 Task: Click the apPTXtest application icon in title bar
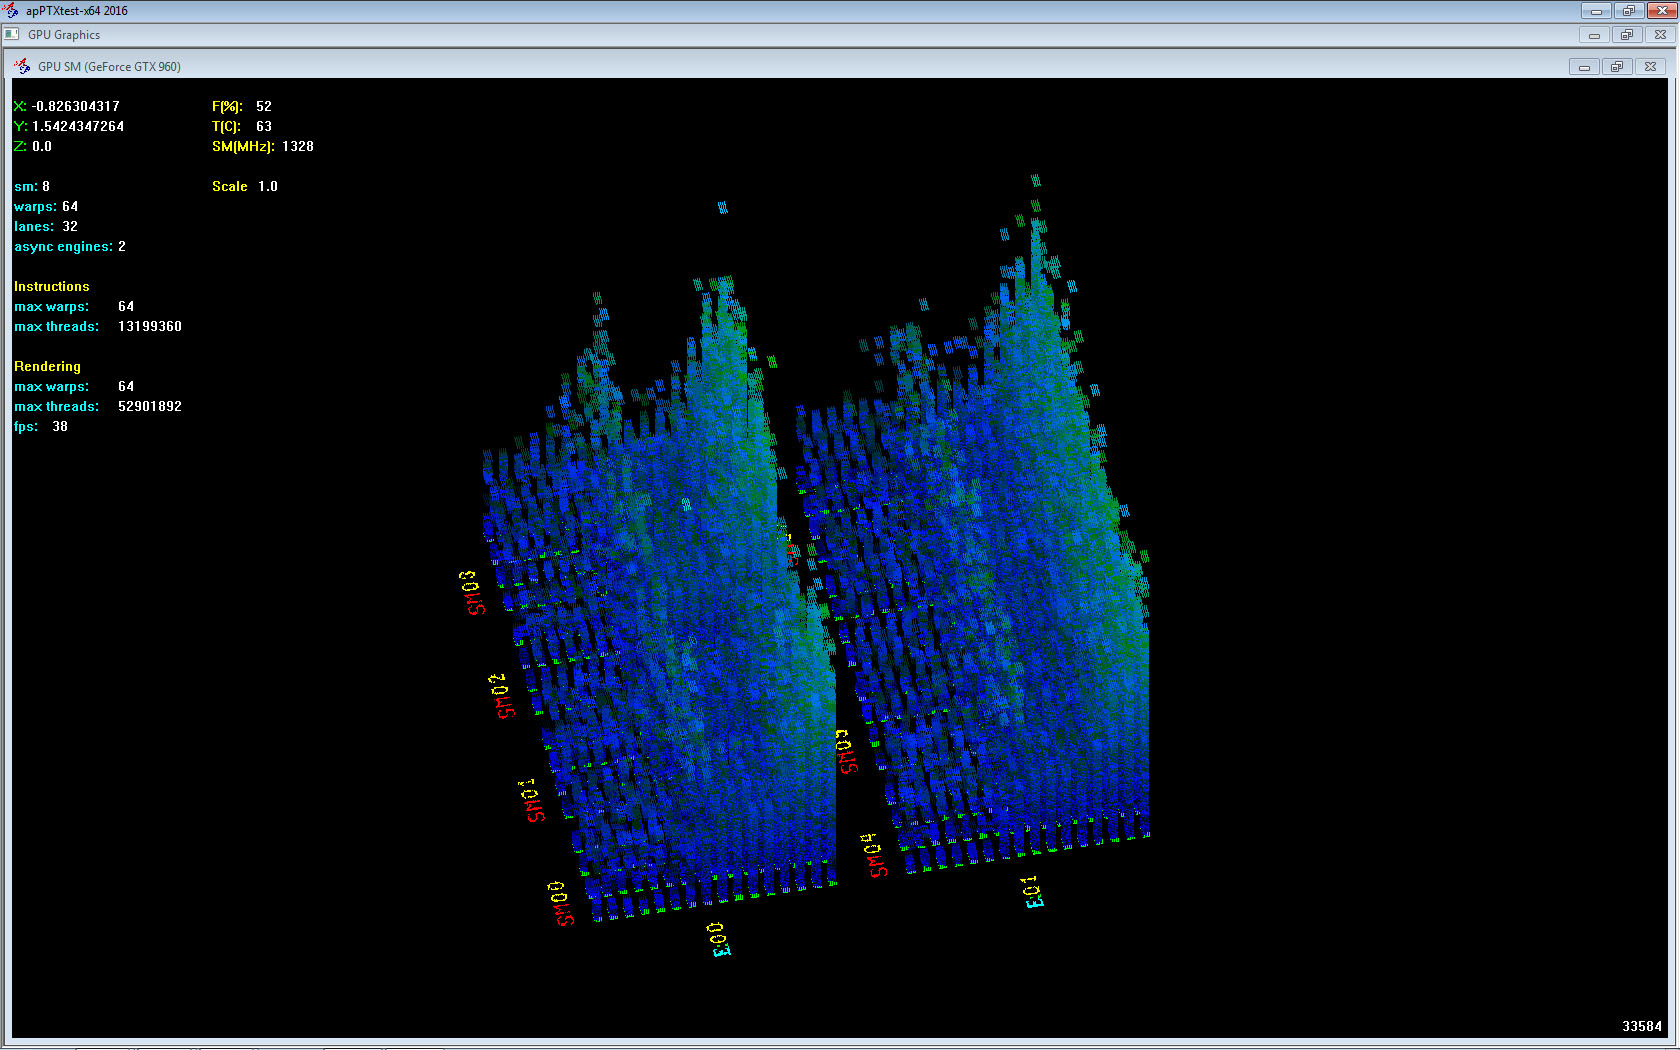[x=11, y=11]
